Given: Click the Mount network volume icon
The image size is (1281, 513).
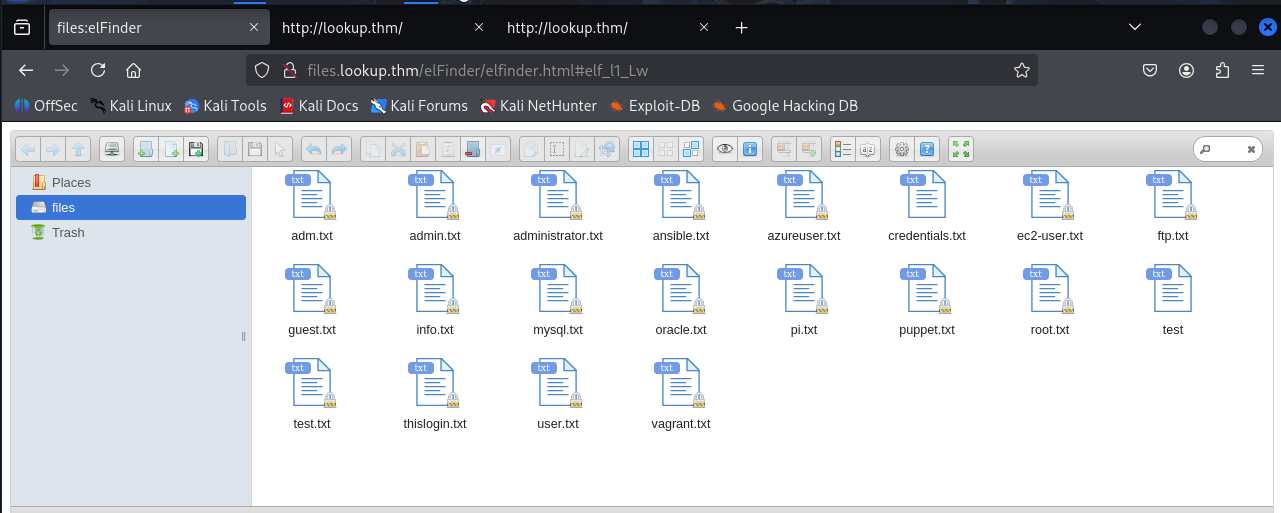Looking at the screenshot, I should 113,150.
